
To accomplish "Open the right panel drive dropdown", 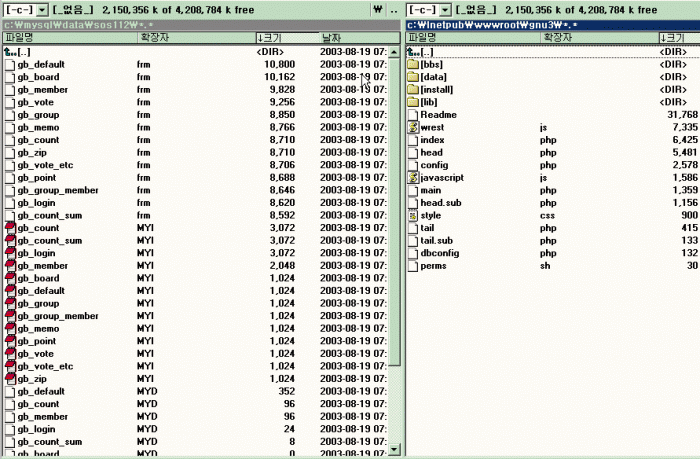I will pyautogui.click(x=446, y=9).
